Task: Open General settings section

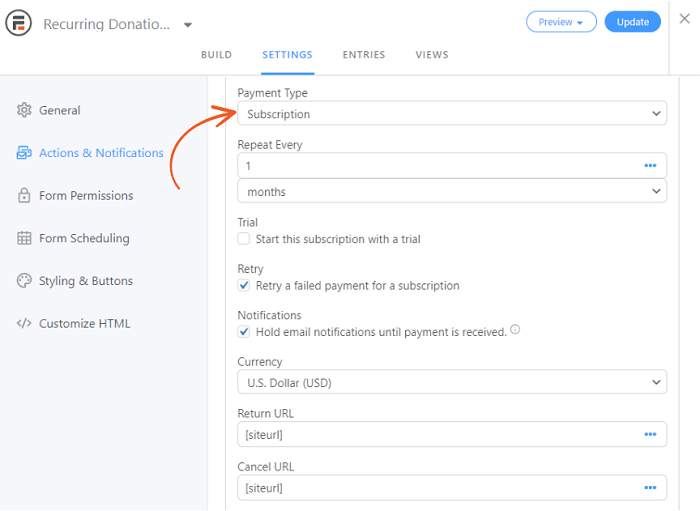Action: click(x=59, y=110)
